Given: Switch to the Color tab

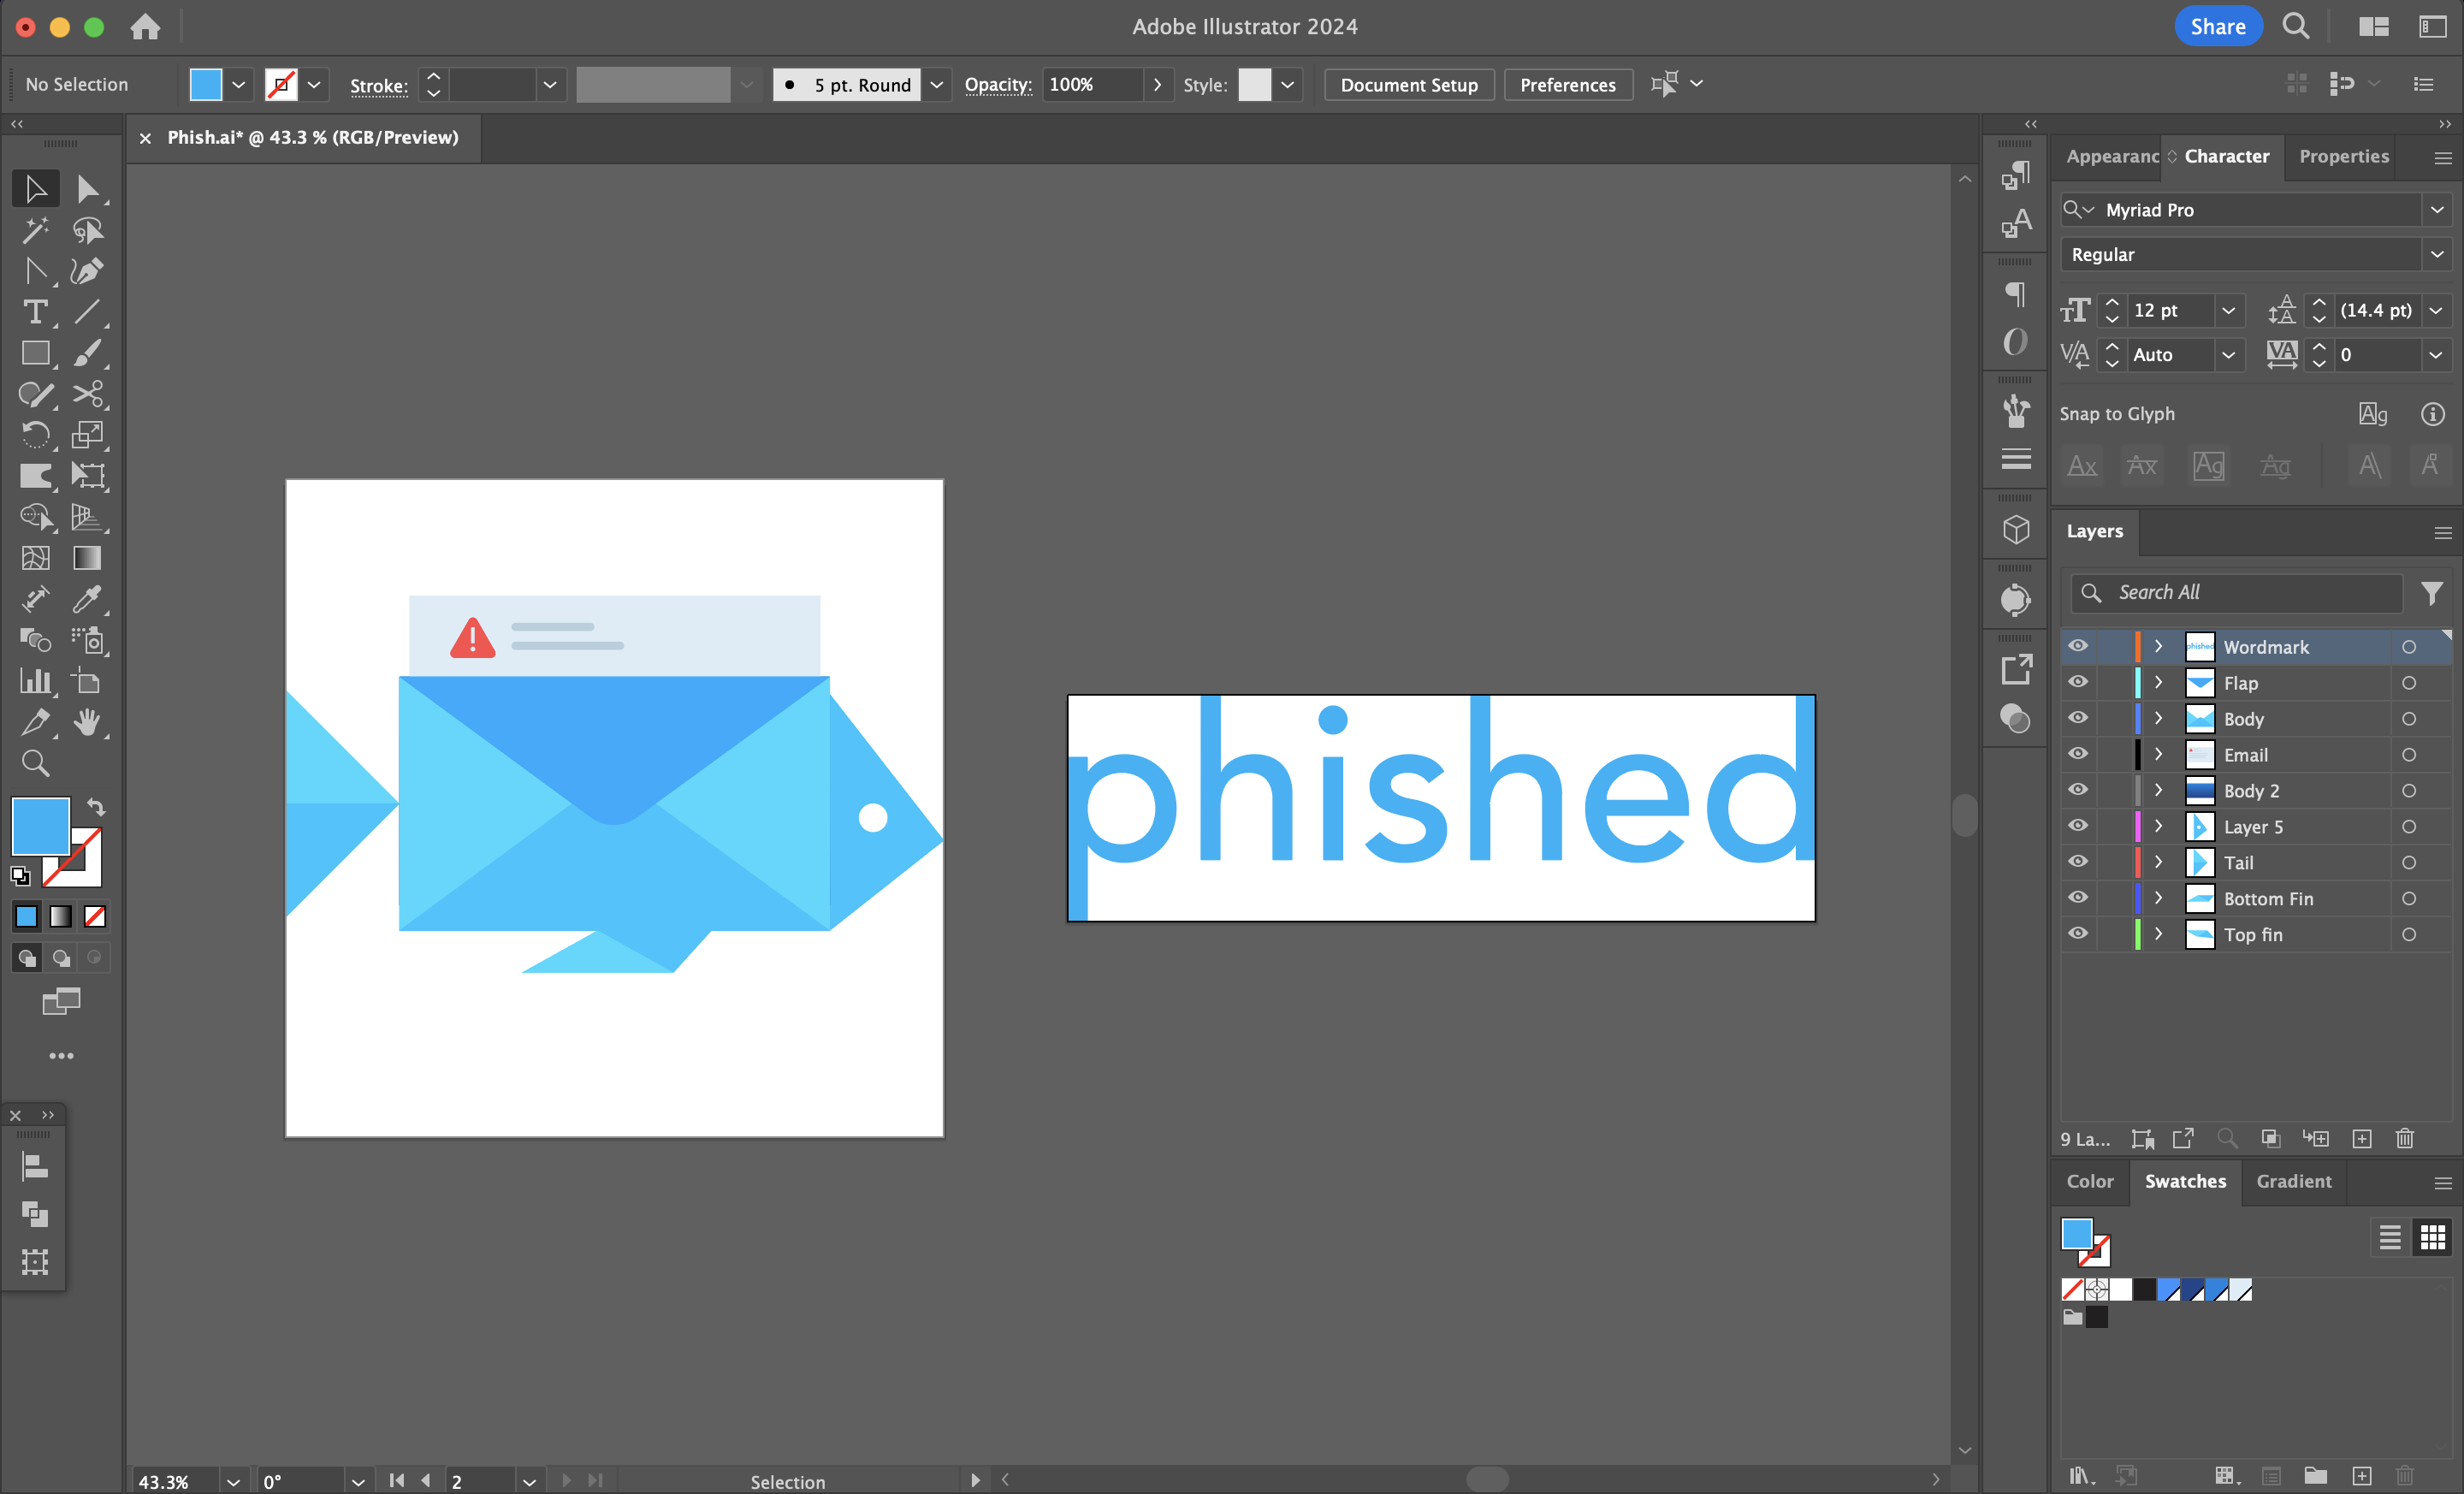Looking at the screenshot, I should 2090,1181.
